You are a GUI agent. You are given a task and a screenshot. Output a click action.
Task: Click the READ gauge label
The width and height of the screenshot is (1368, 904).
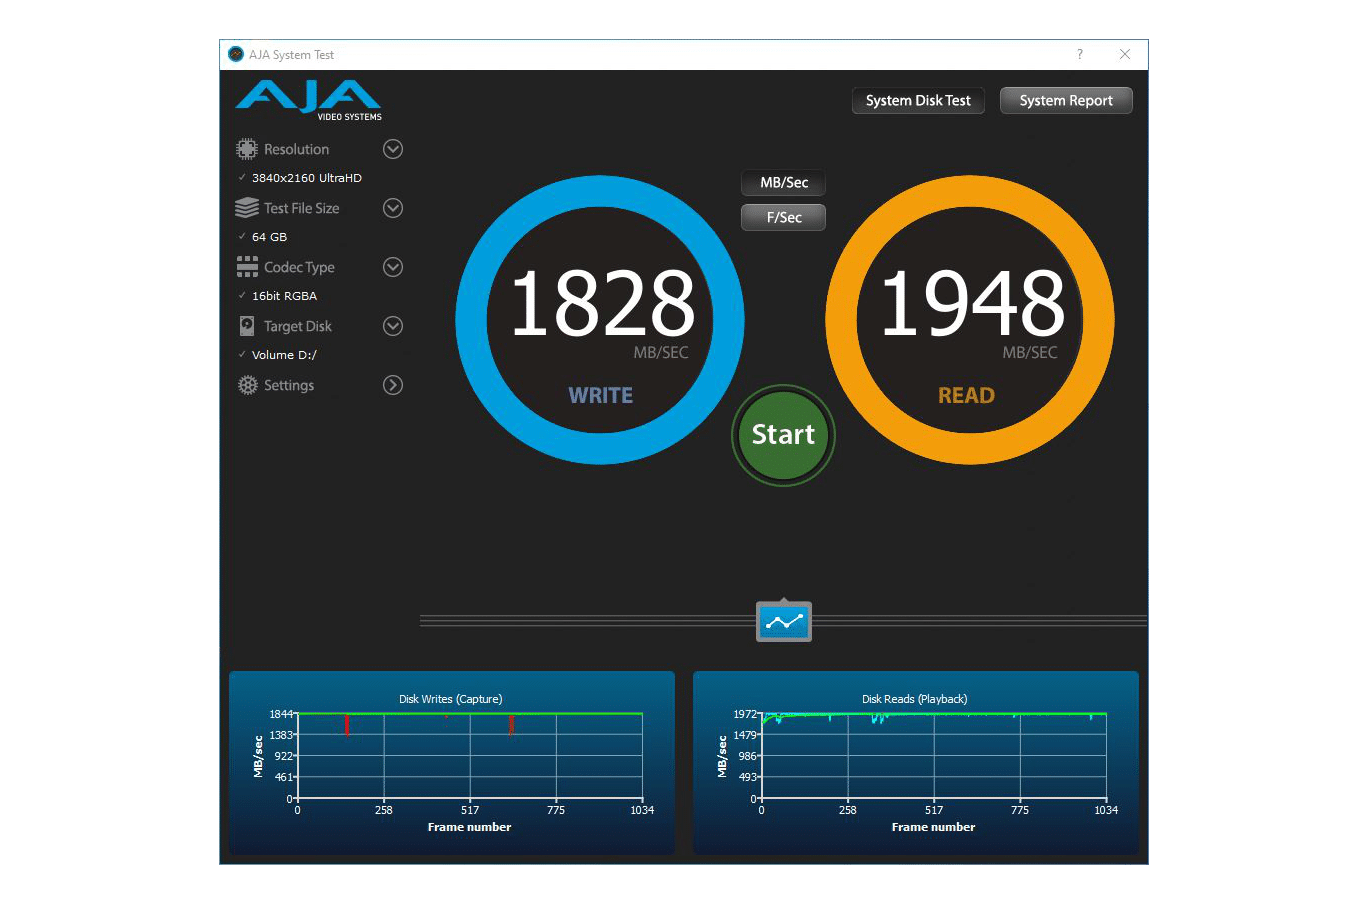tap(966, 395)
